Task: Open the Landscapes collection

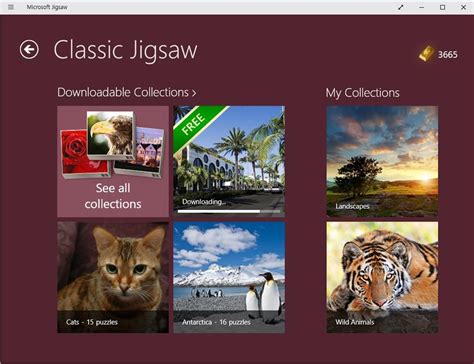Action: tap(382, 162)
